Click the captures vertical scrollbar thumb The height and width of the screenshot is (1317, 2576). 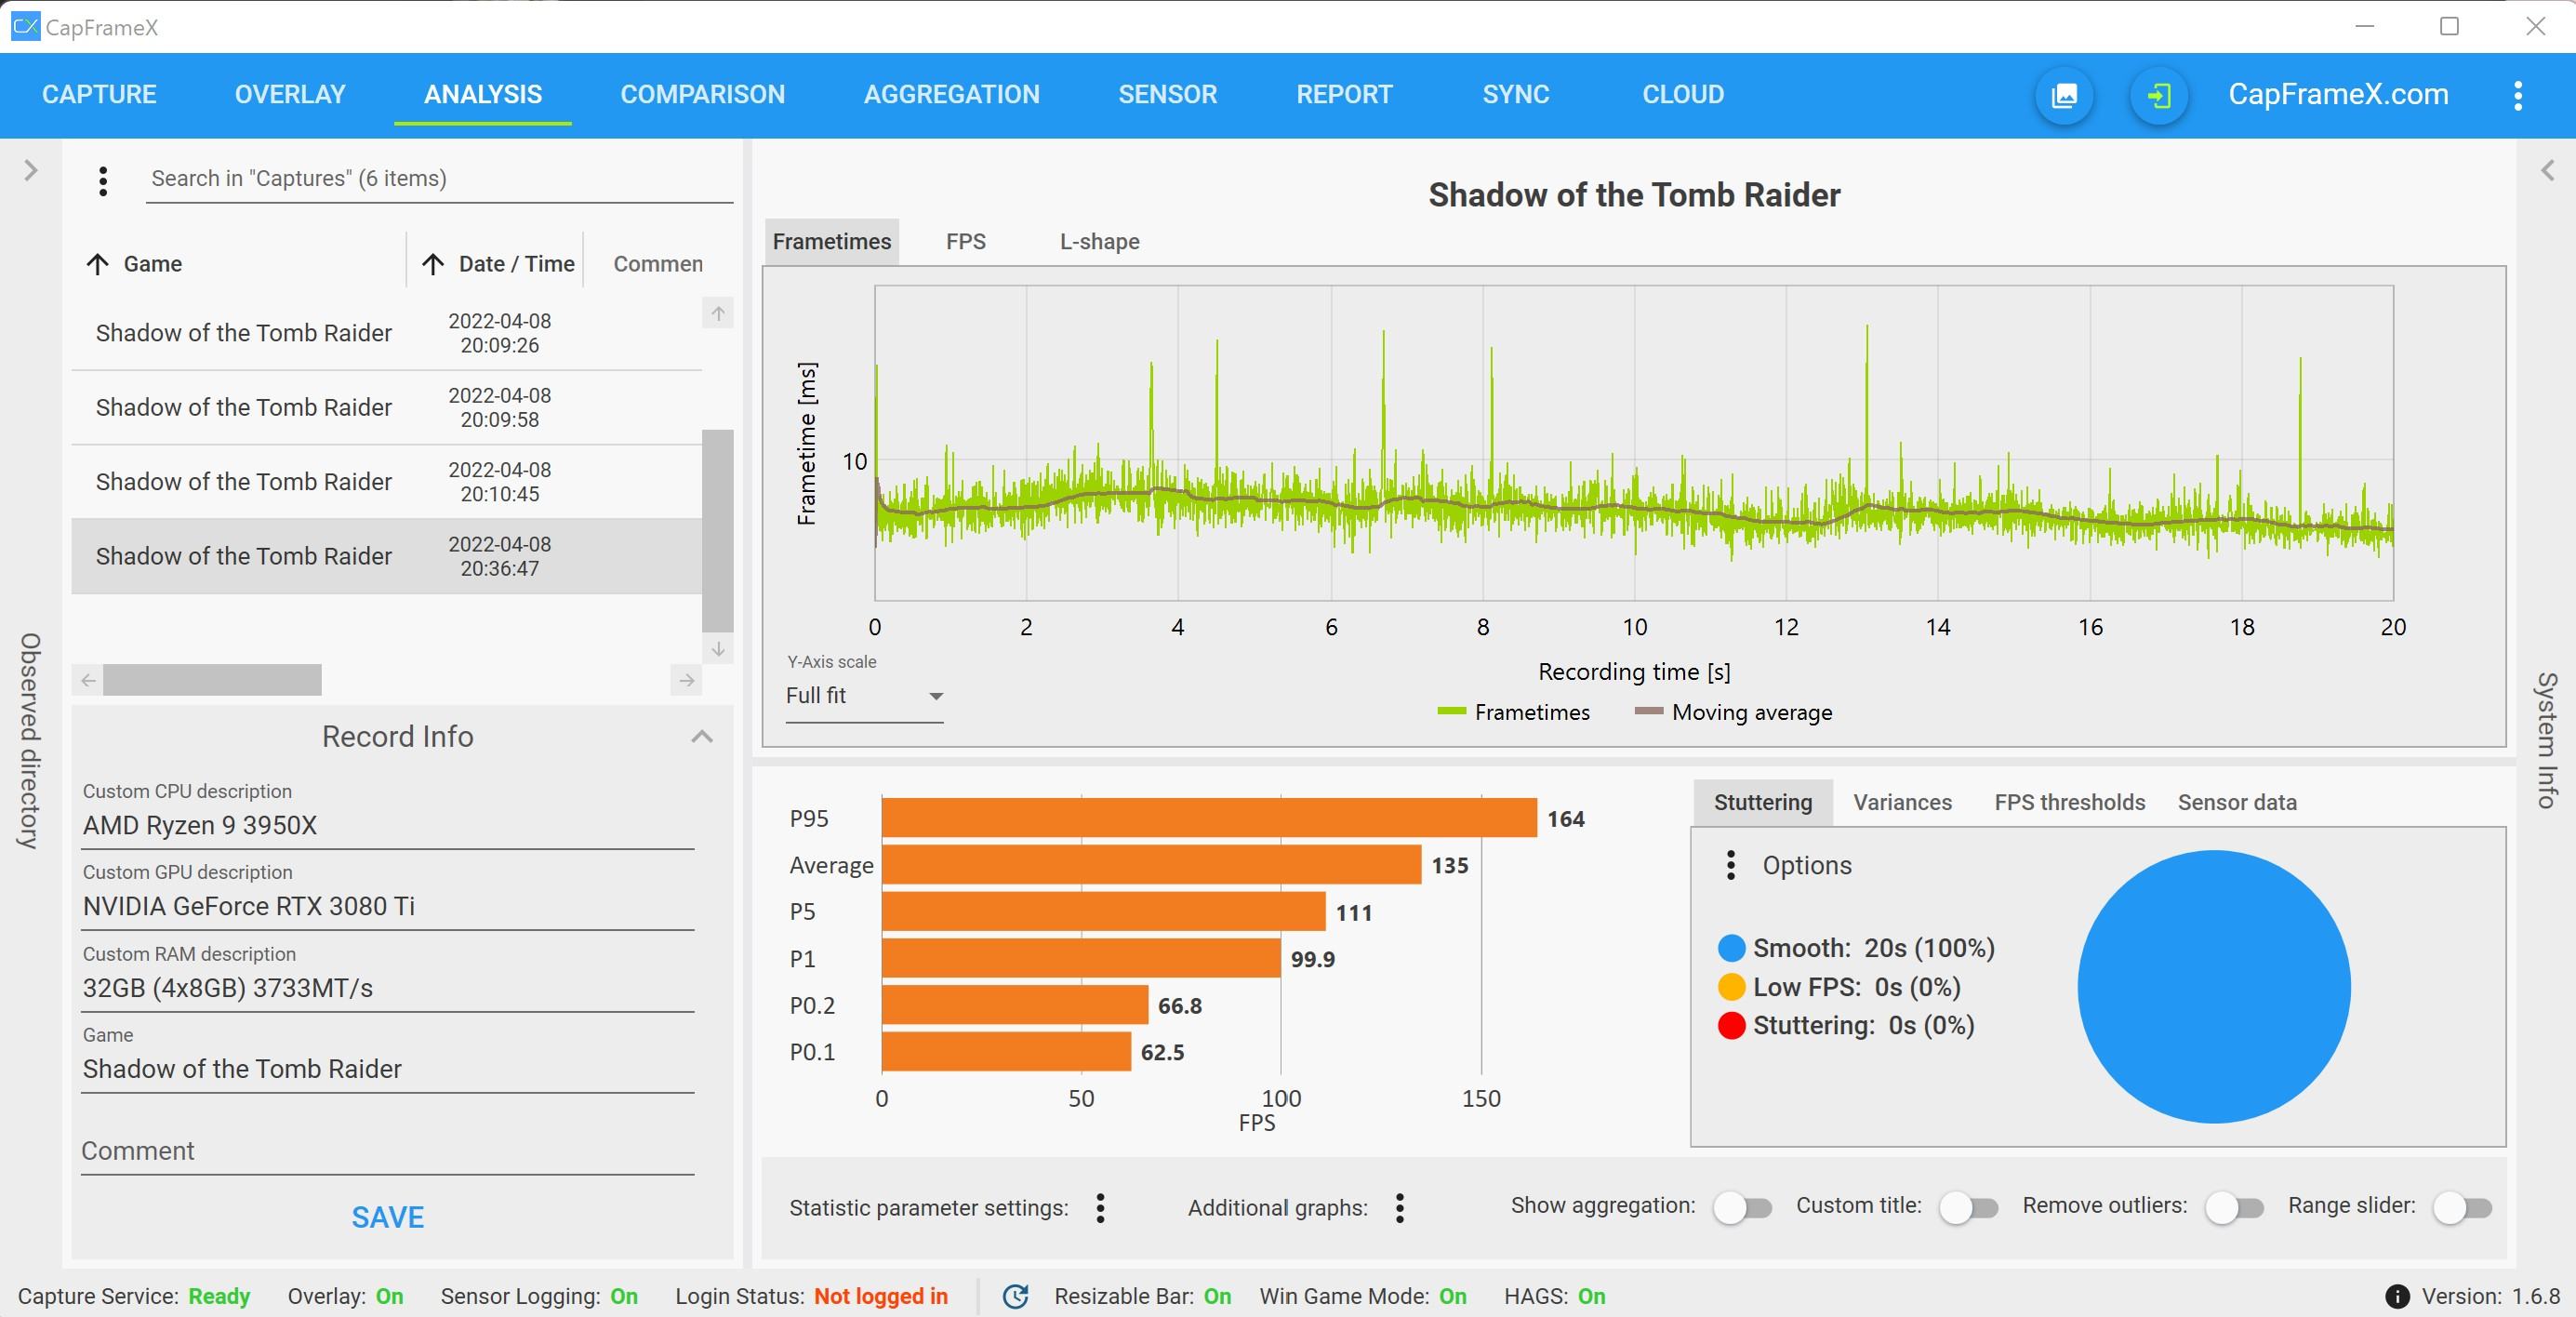[718, 531]
